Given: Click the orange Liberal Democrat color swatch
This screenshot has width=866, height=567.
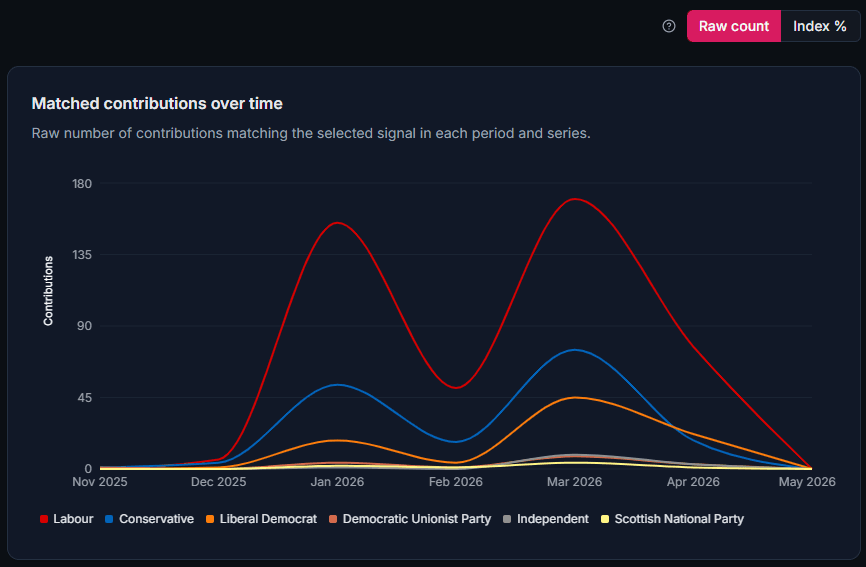Looking at the screenshot, I should pos(210,519).
